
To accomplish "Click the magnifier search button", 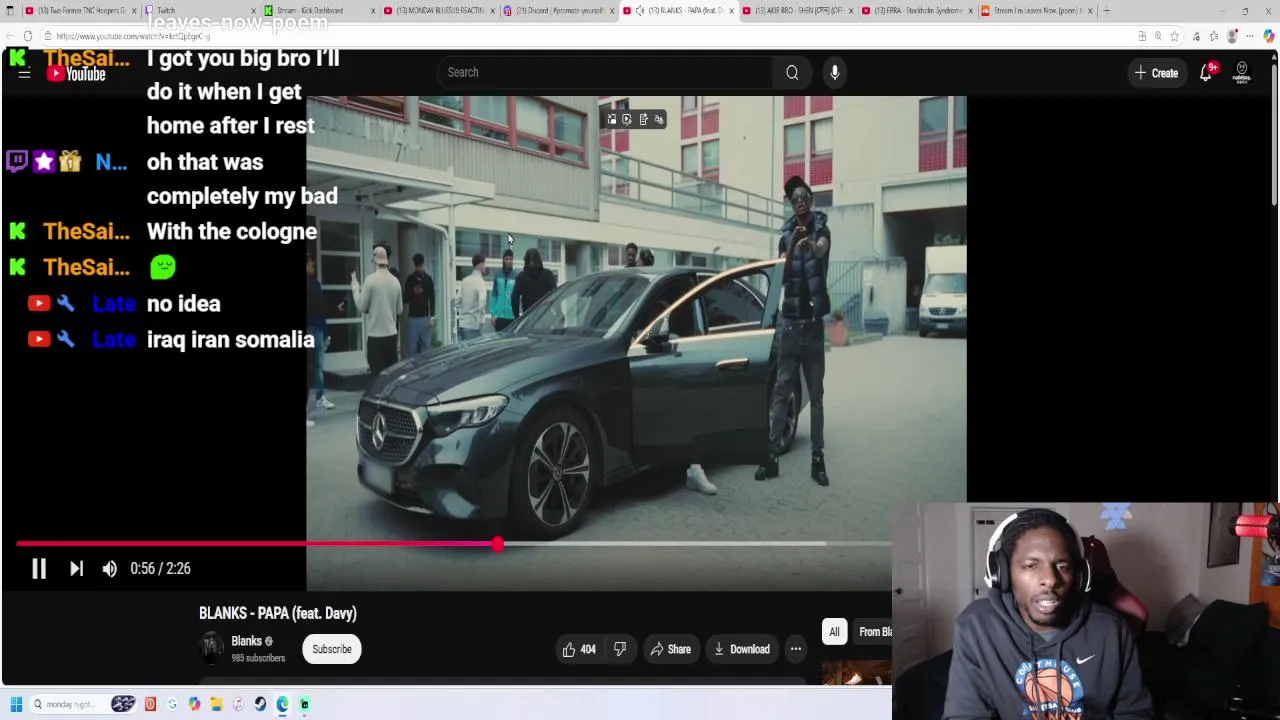I will pyautogui.click(x=792, y=72).
